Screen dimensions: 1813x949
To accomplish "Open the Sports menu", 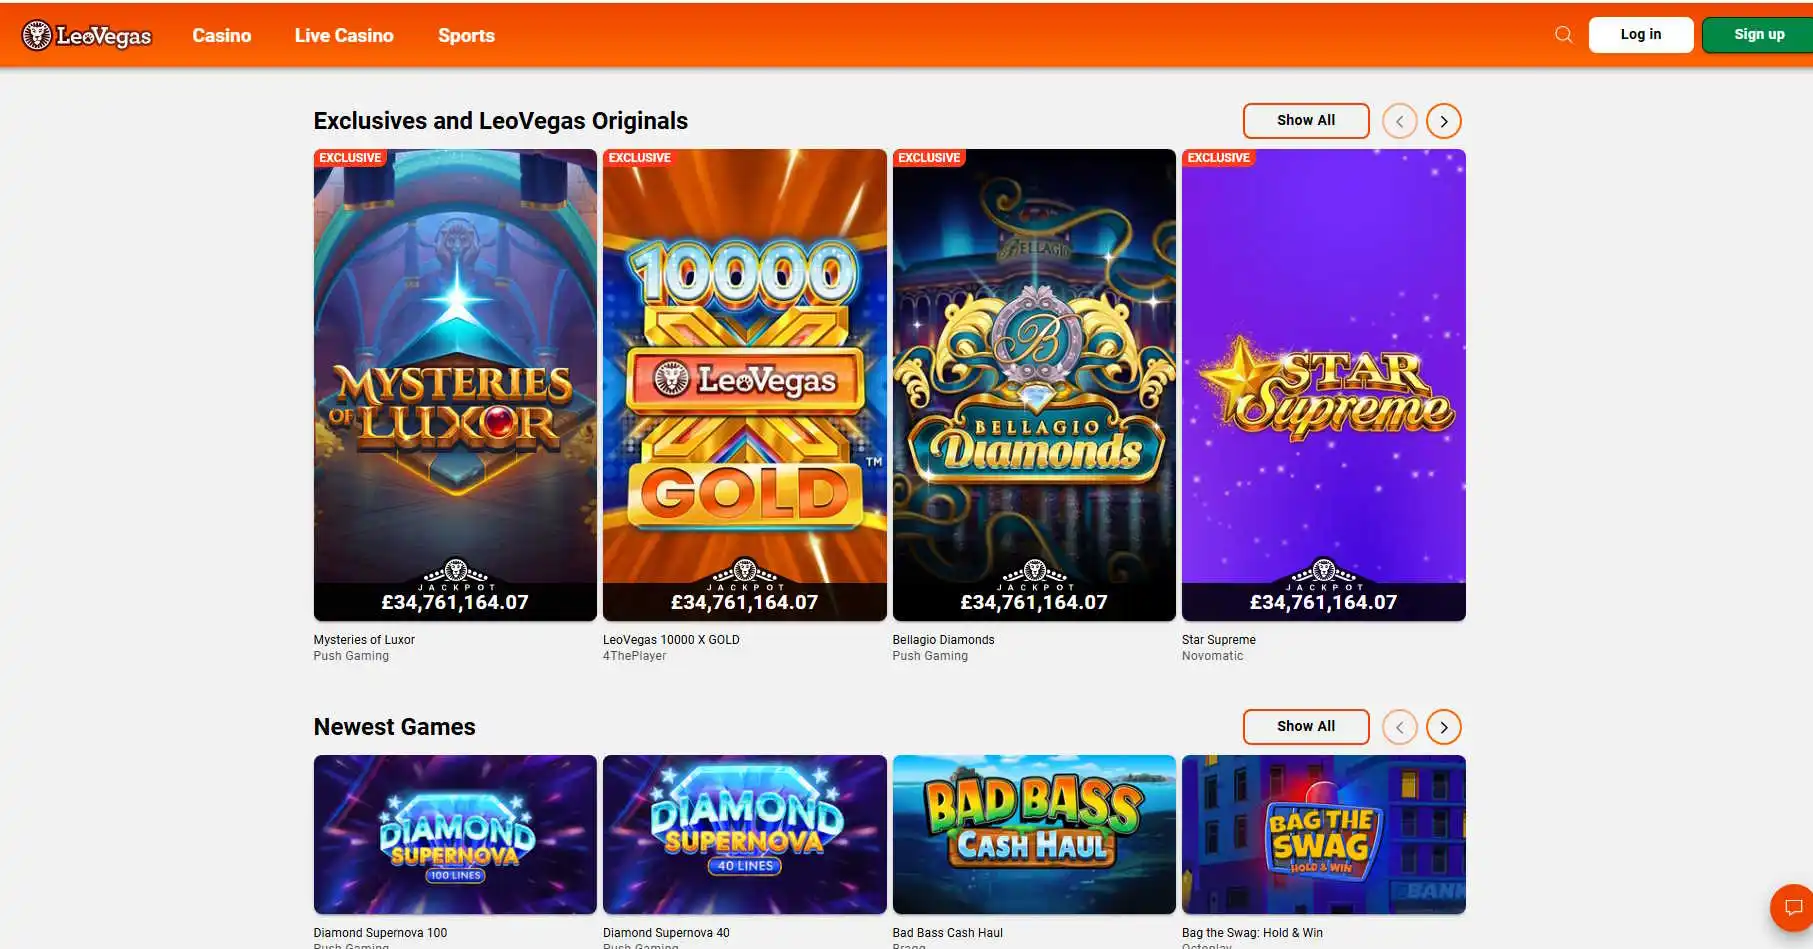I will point(466,36).
